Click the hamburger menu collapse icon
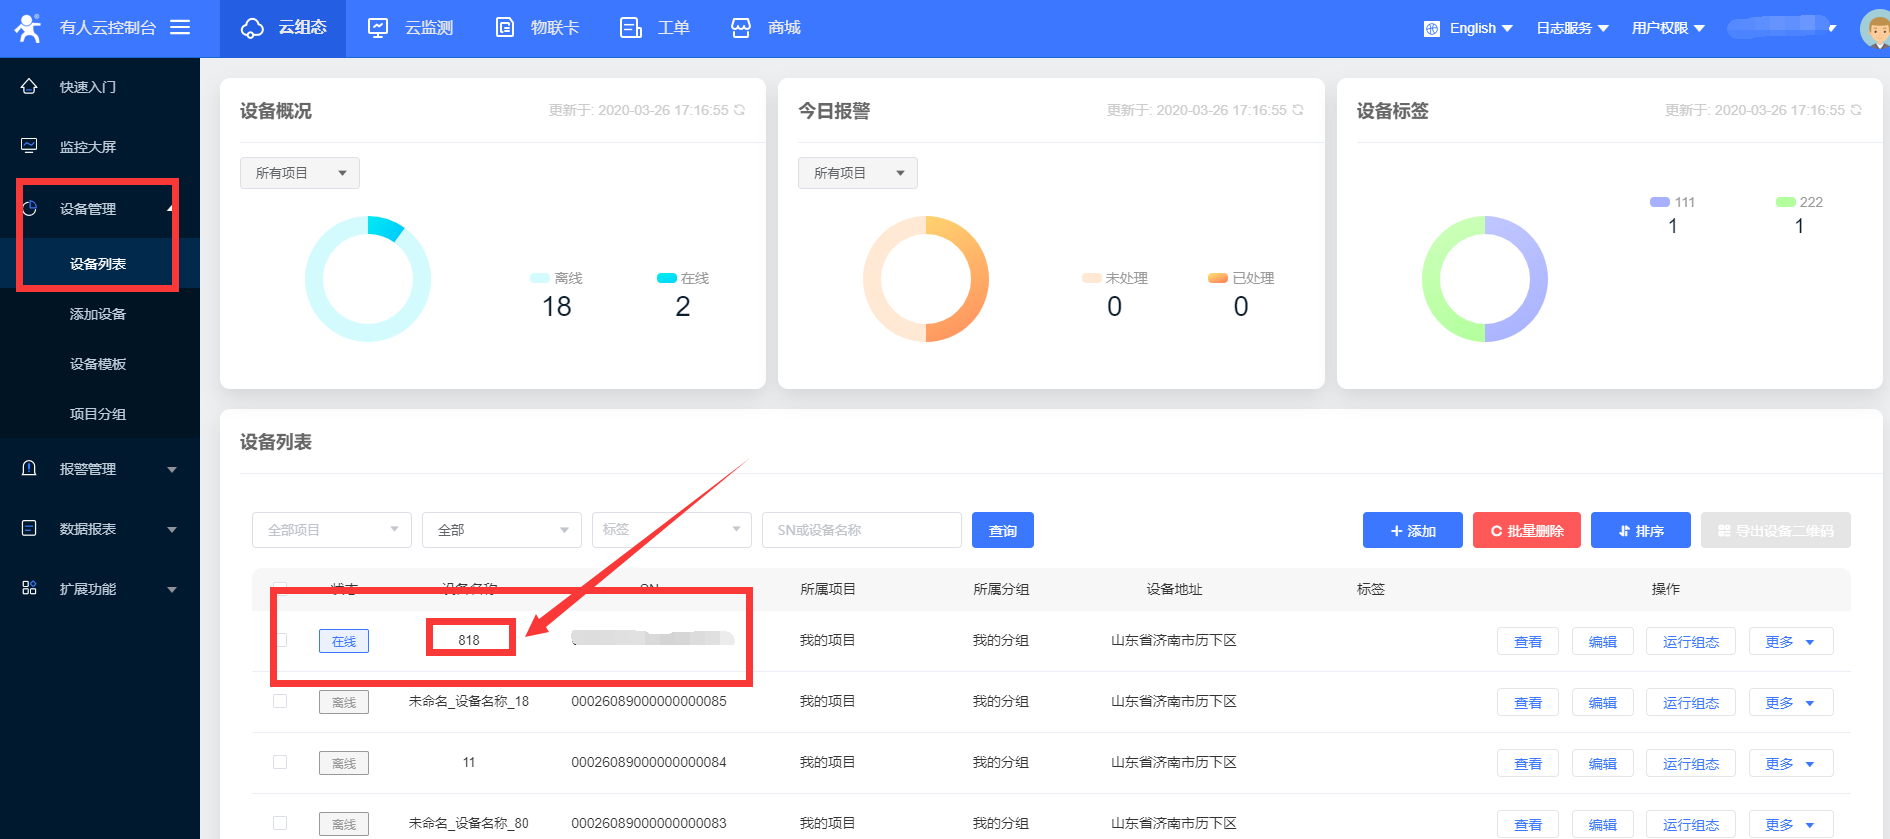The height and width of the screenshot is (839, 1890). click(x=180, y=27)
